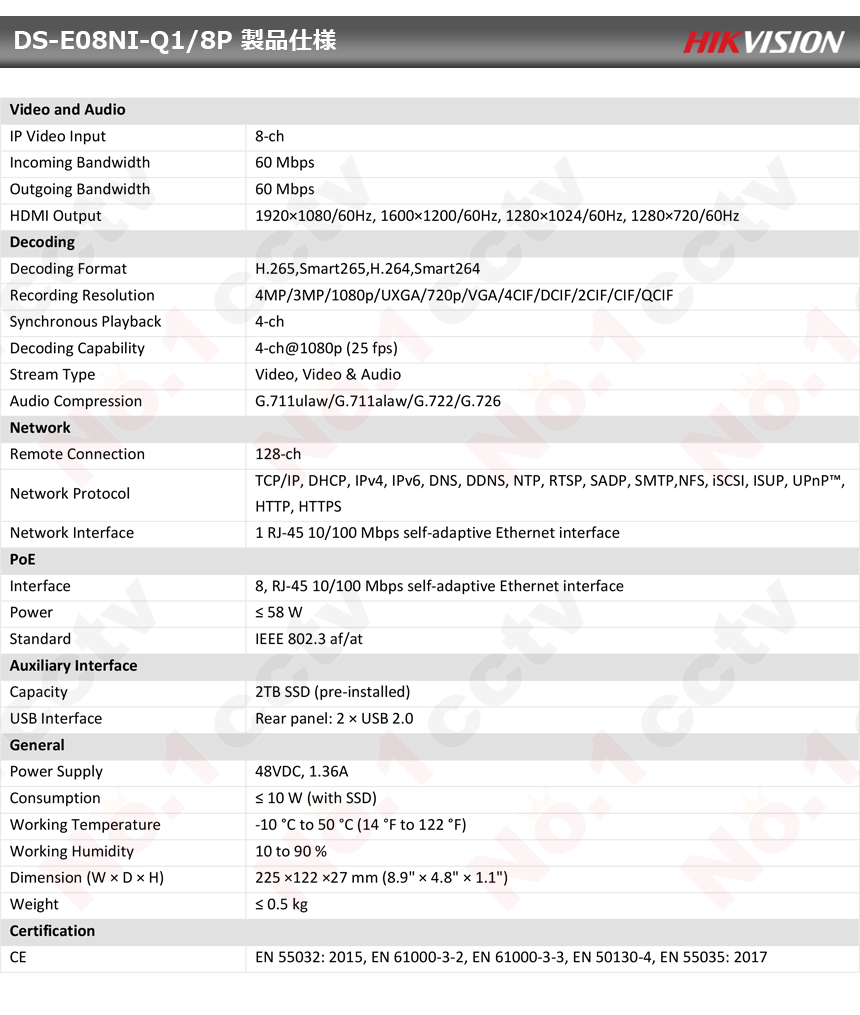Screen dimensions: 860x1015
Task: Select the 'Capacity' label
Action: (x=38, y=692)
